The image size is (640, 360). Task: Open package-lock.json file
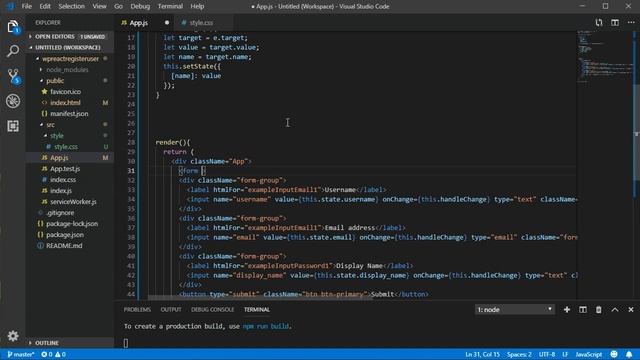[72, 224]
